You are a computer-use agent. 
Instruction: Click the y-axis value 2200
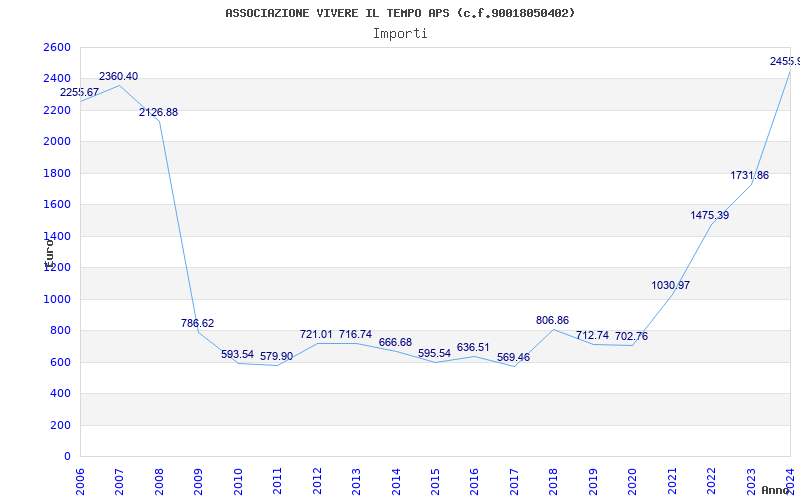point(57,110)
